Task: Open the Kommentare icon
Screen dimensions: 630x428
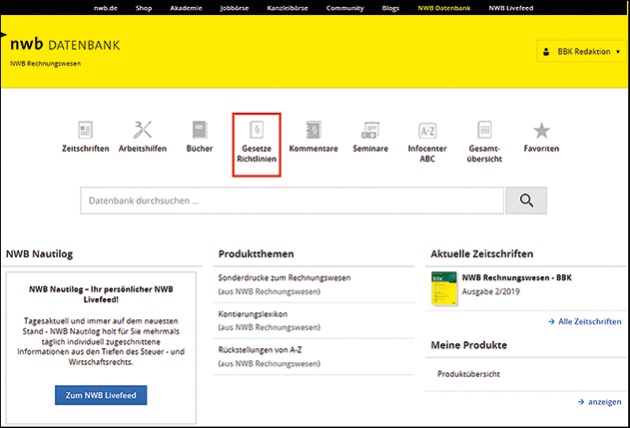Action: pyautogui.click(x=313, y=131)
